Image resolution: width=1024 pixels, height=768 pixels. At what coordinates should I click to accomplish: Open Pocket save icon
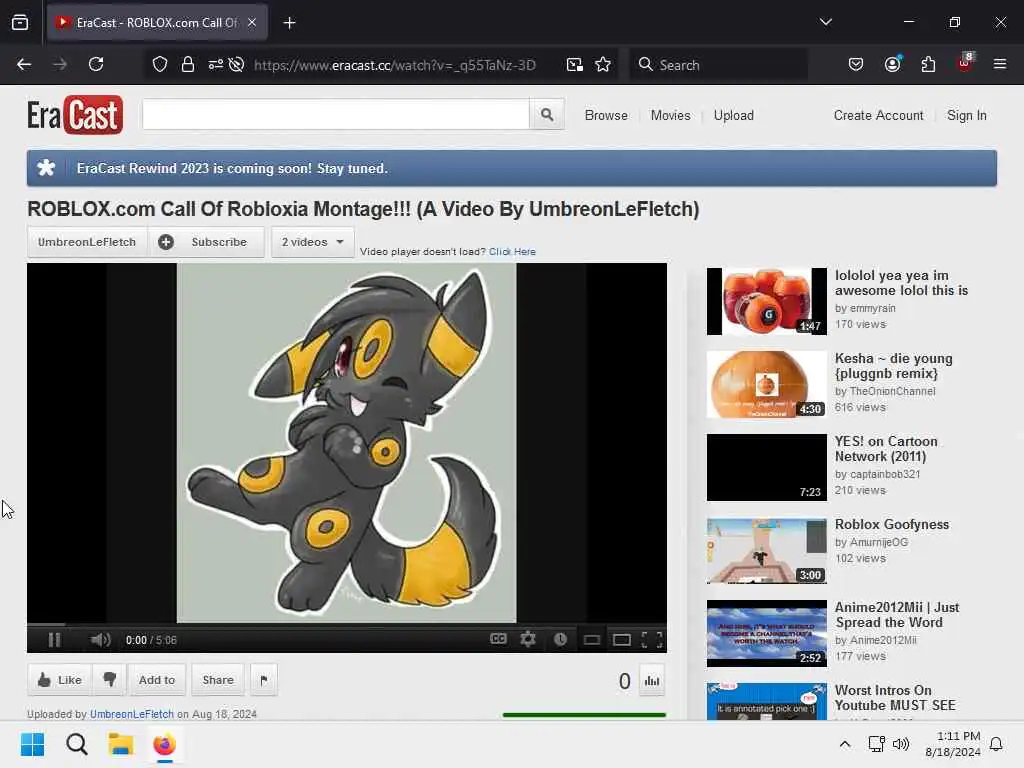(856, 64)
